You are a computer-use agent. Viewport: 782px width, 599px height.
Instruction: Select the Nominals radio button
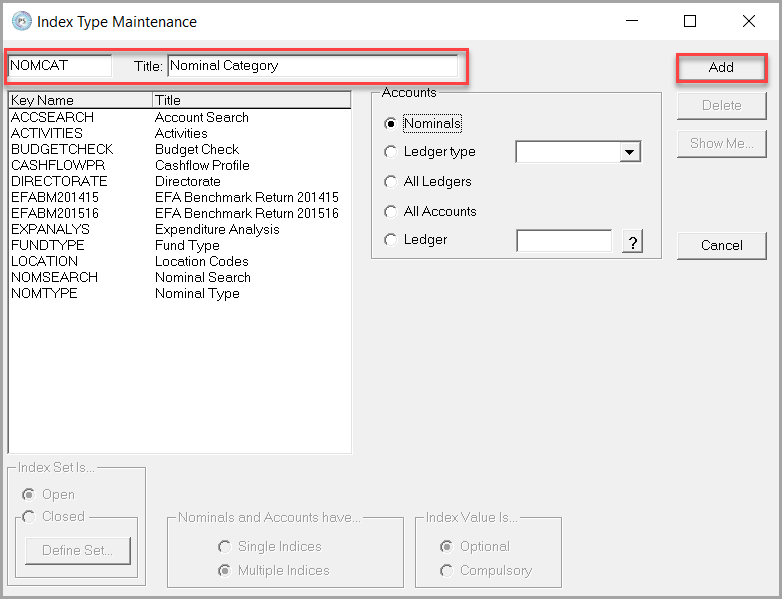tap(391, 123)
